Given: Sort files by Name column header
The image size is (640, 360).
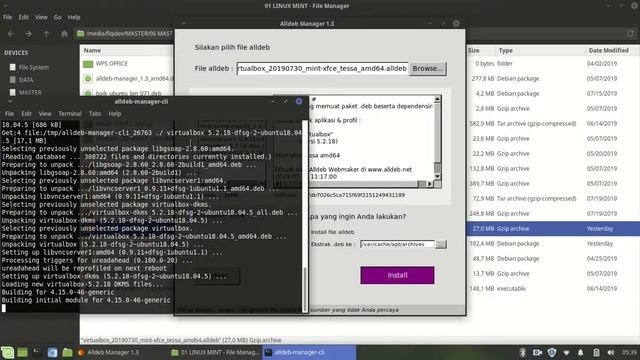Looking at the screenshot, I should pos(92,50).
